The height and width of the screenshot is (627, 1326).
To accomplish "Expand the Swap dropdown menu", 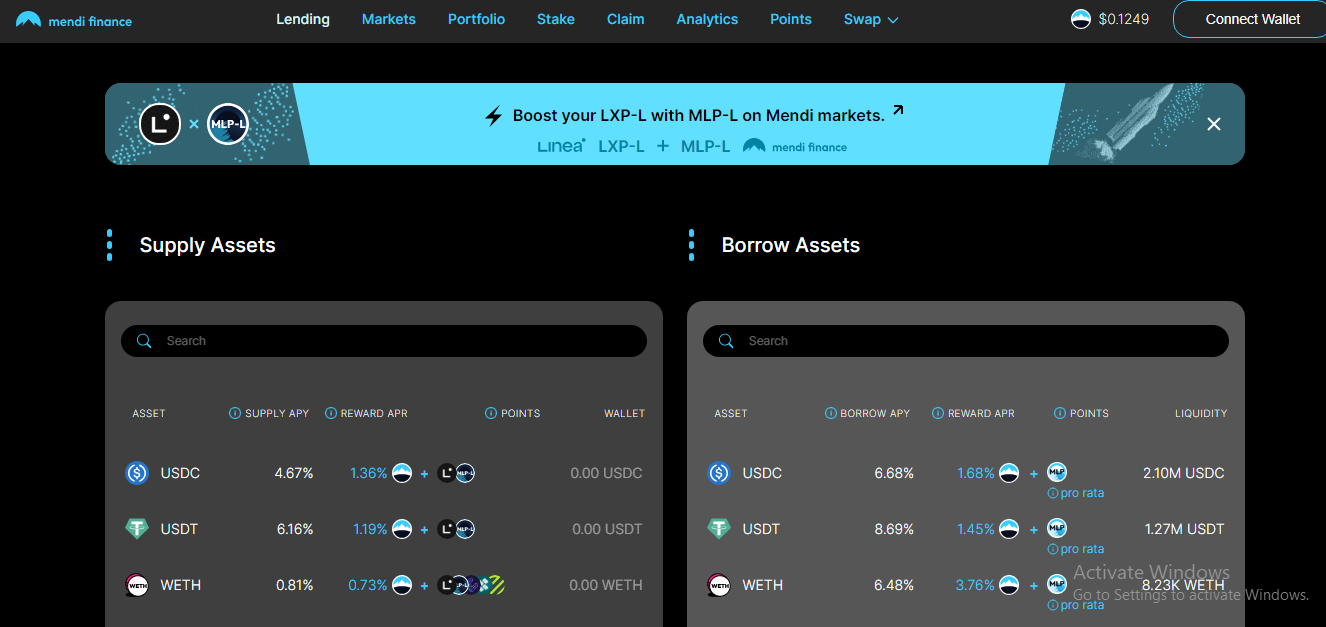I will pos(871,19).
